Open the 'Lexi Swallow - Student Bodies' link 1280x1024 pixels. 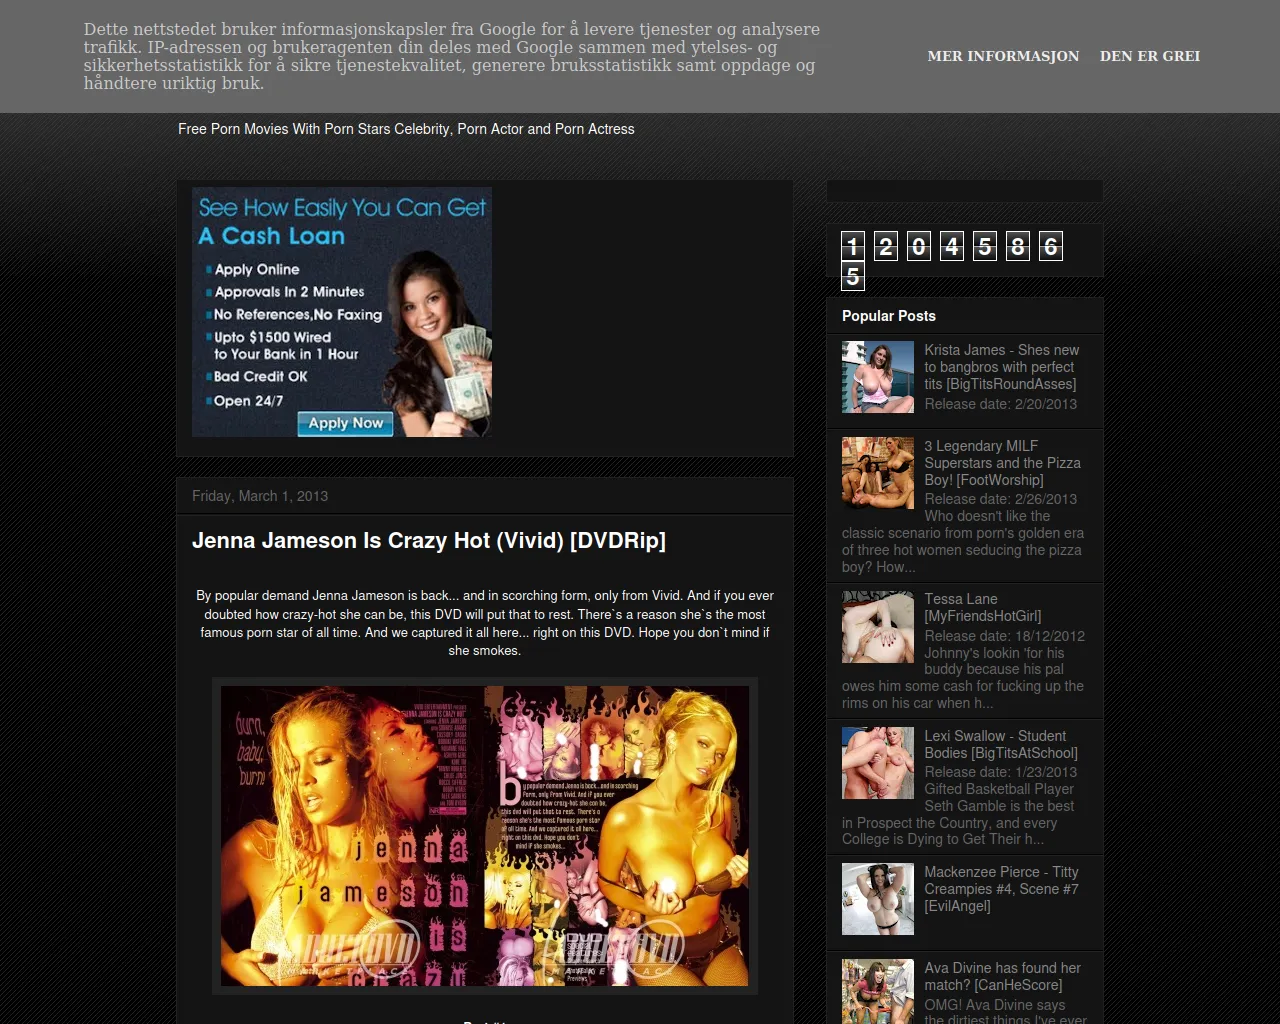1001,745
